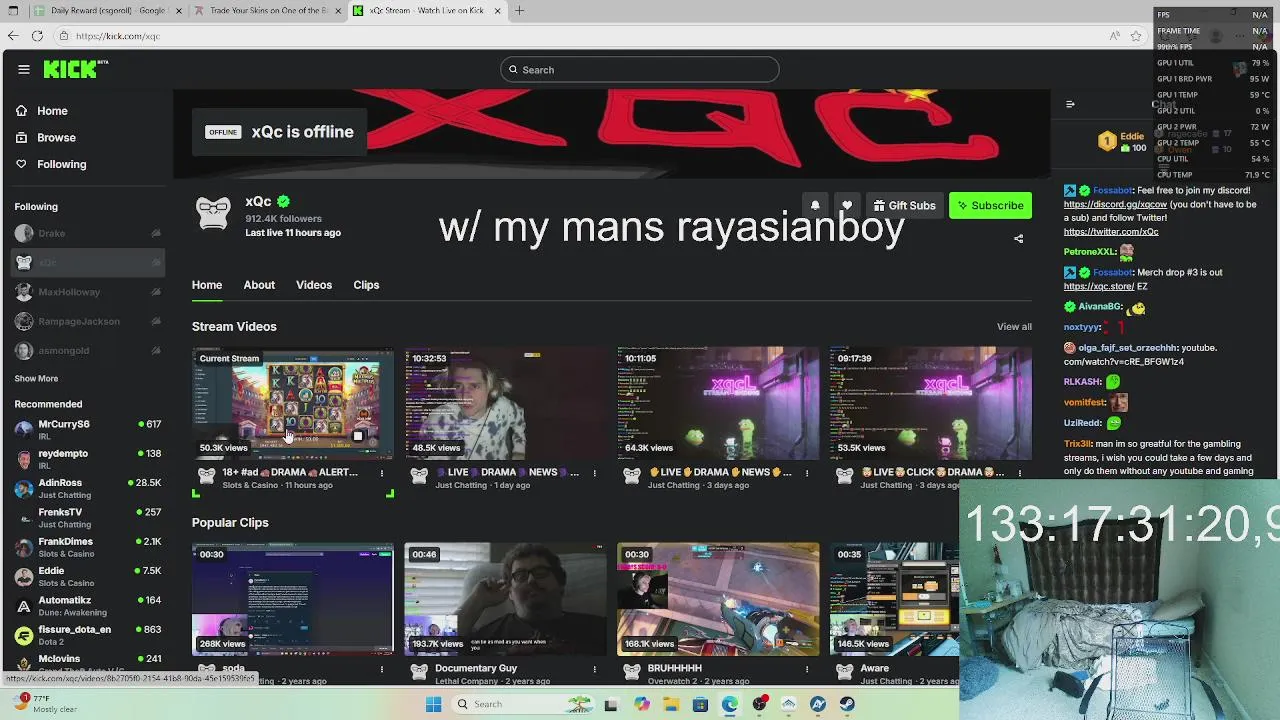Viewport: 1280px width, 720px height.
Task: Click the share icon below Subscribe
Action: click(x=1018, y=239)
